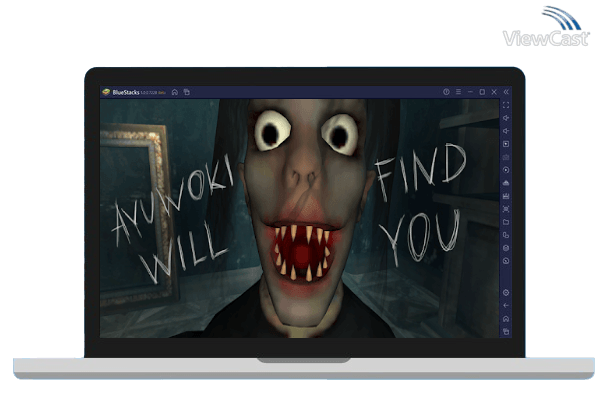Open the BlueStacks help icon
This screenshot has width=602, height=414.
click(446, 92)
